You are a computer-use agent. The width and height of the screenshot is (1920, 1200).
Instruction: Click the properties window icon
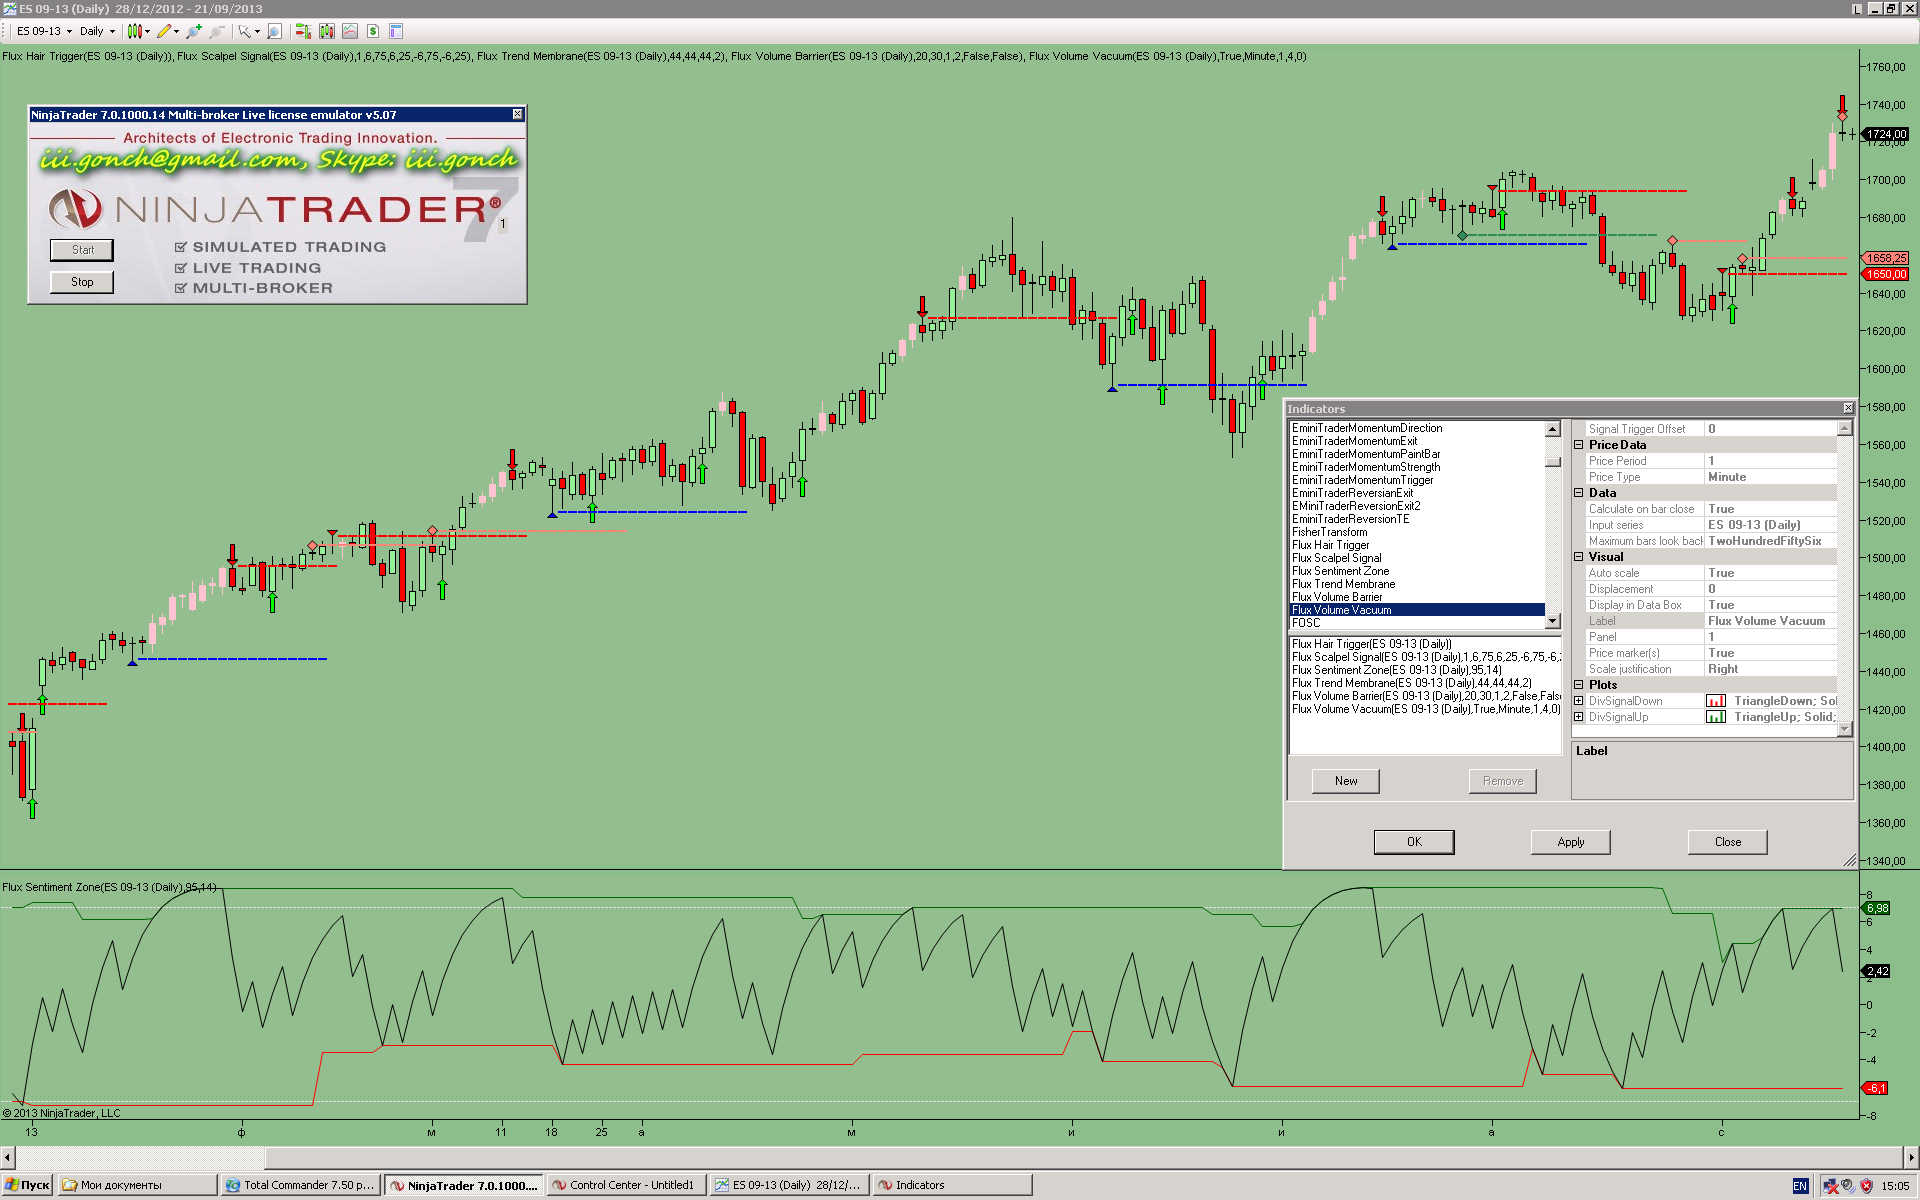tap(396, 31)
